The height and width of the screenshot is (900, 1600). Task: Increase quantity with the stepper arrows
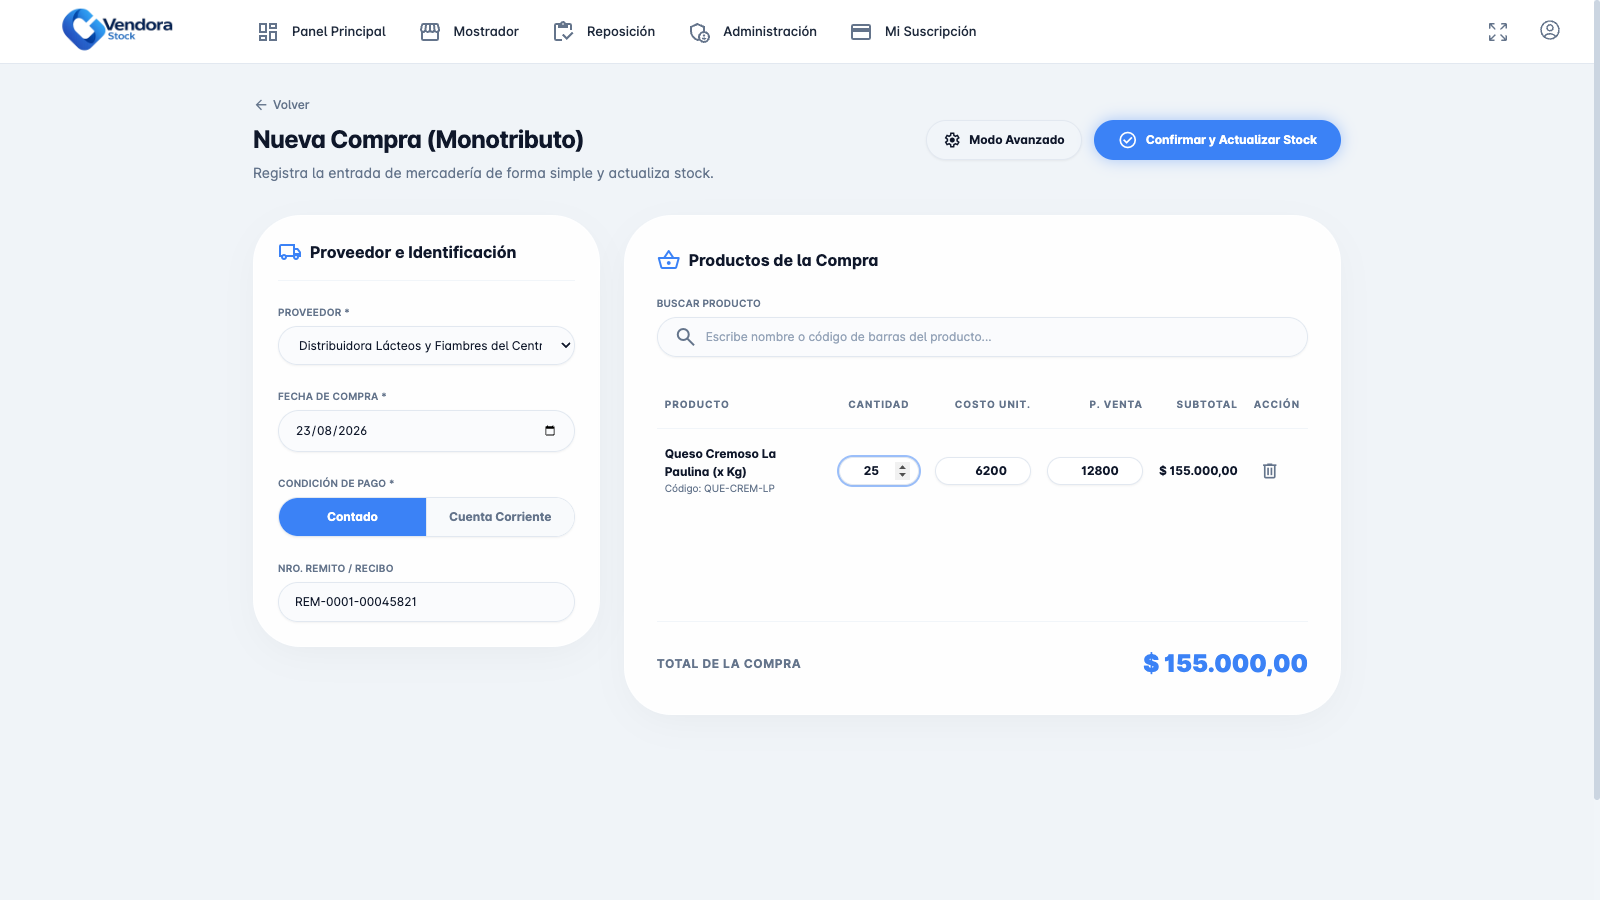pos(902,467)
